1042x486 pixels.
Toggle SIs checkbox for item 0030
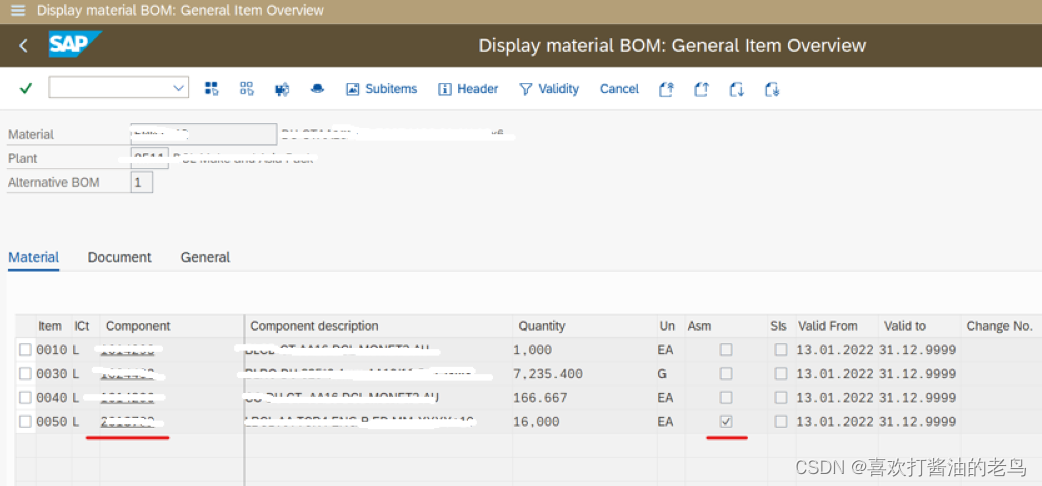[781, 373]
